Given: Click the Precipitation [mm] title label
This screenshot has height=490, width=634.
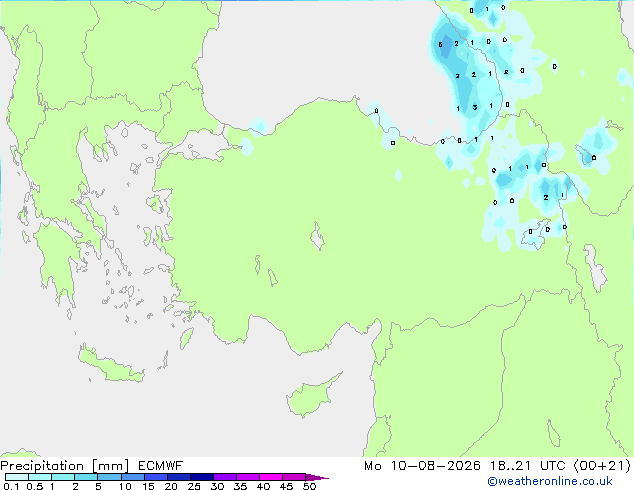Looking at the screenshot, I should (65, 466).
